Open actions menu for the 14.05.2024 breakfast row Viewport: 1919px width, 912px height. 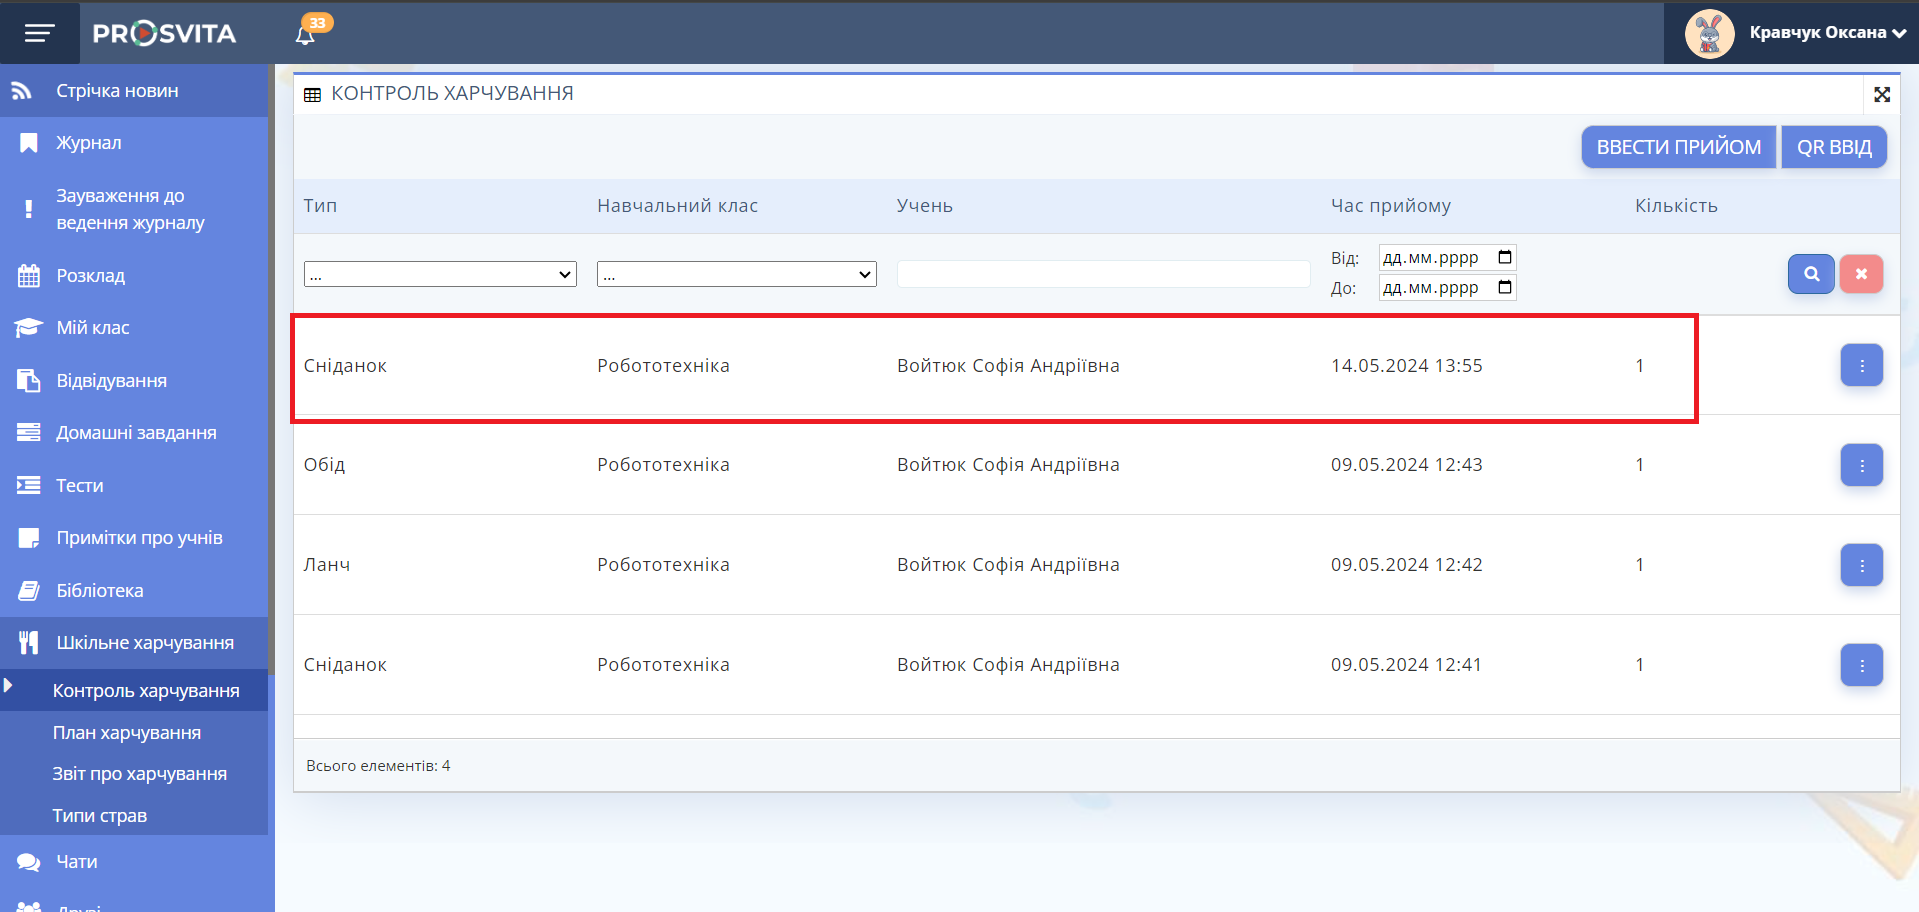[1861, 366]
